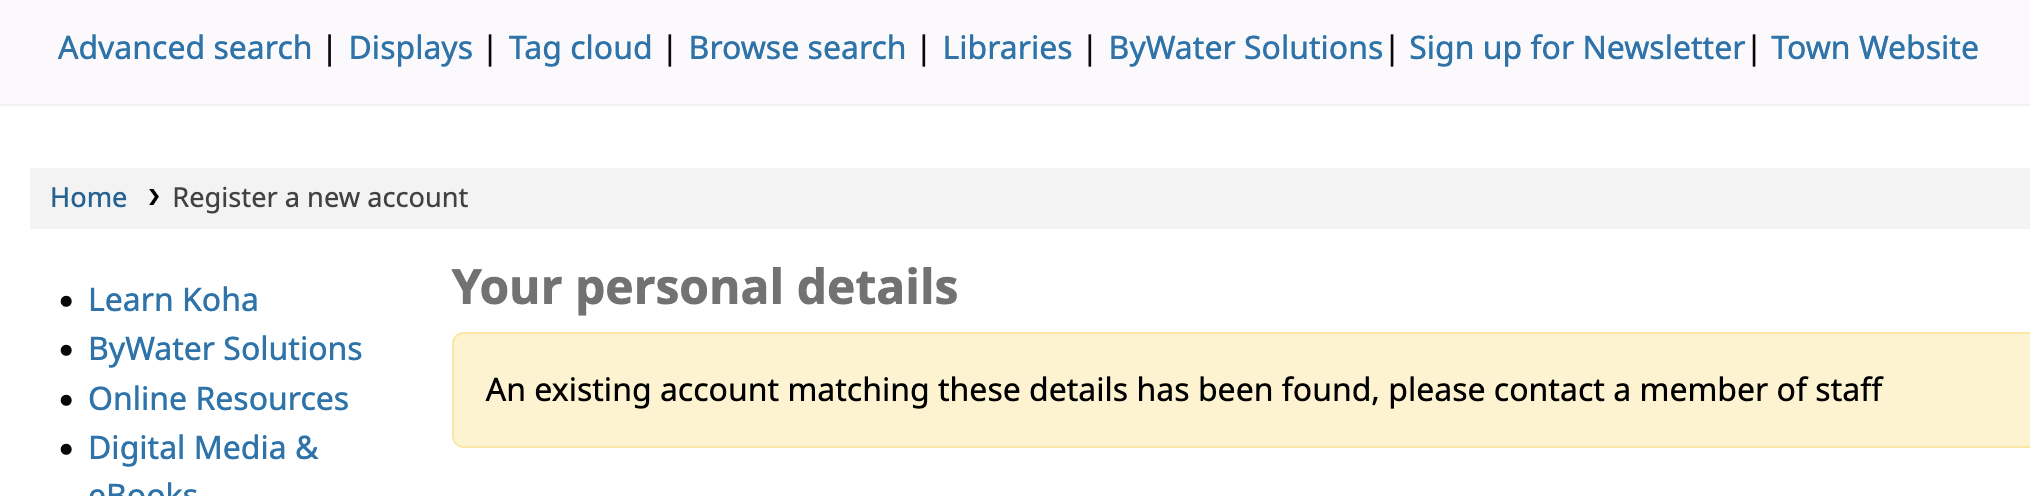Visit the Town Website link
Screen dimensions: 2030x496
point(1874,48)
